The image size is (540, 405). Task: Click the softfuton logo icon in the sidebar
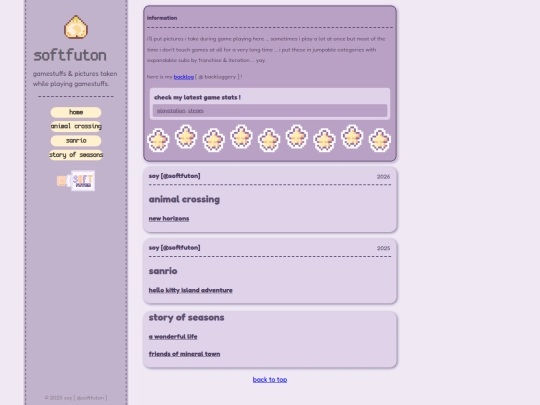click(76, 27)
